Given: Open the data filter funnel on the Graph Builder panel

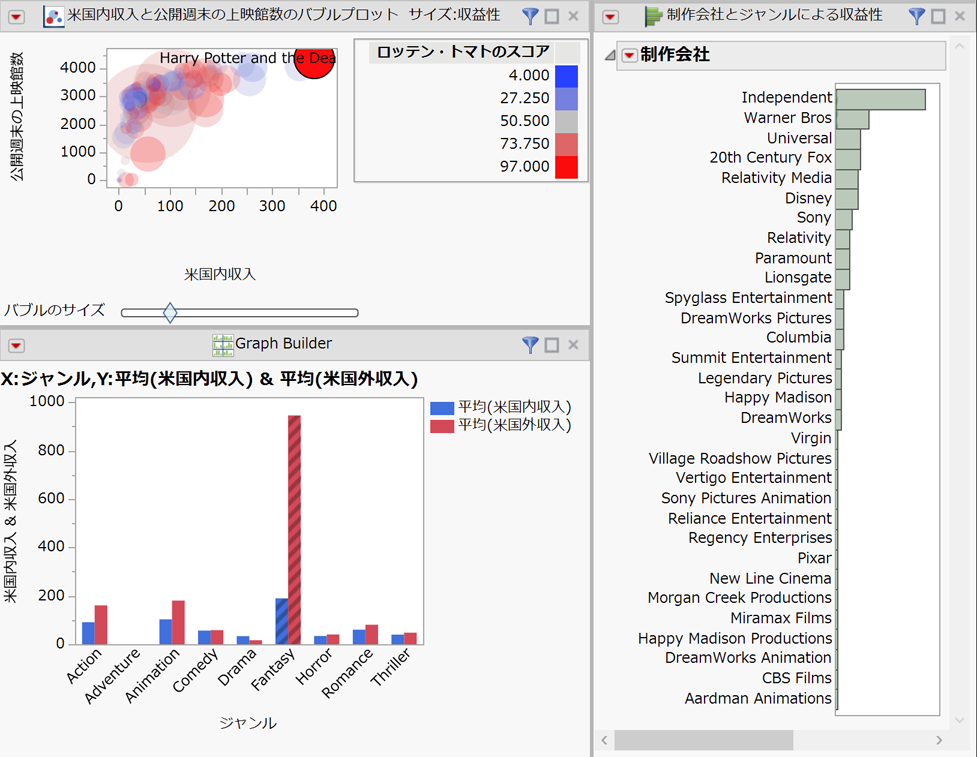Looking at the screenshot, I should (x=529, y=345).
